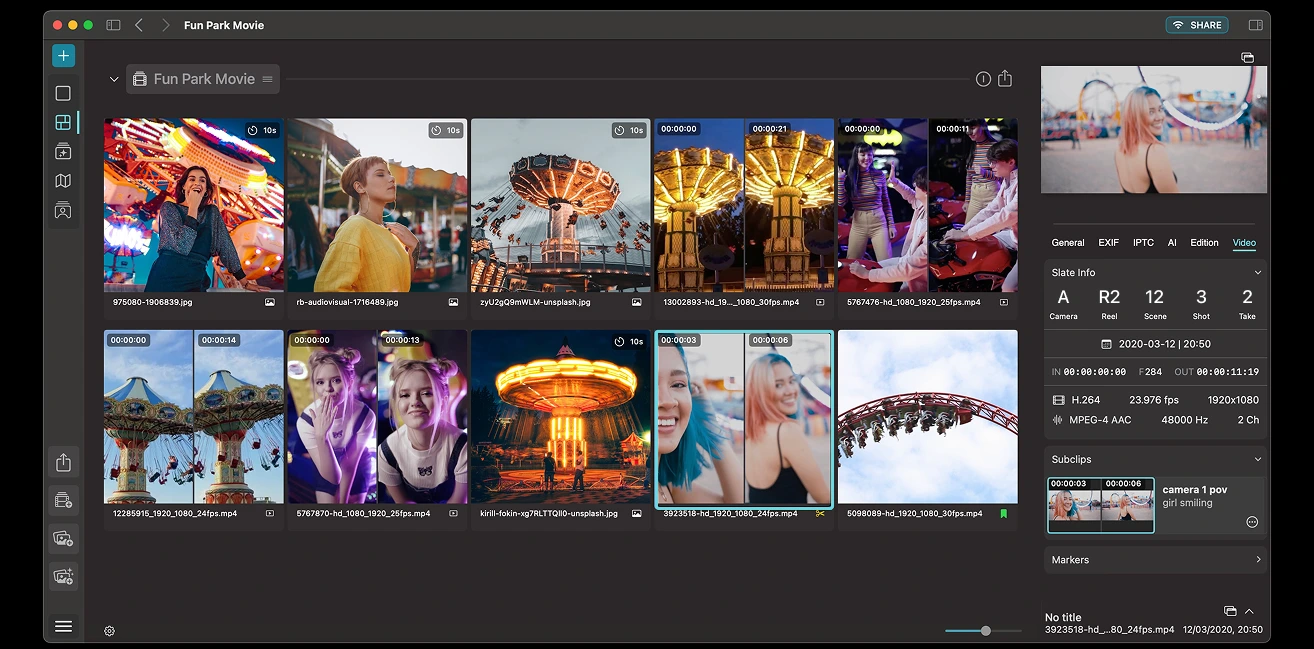
Task: Collapse the Fun Park Movie section chevron
Action: click(x=114, y=79)
